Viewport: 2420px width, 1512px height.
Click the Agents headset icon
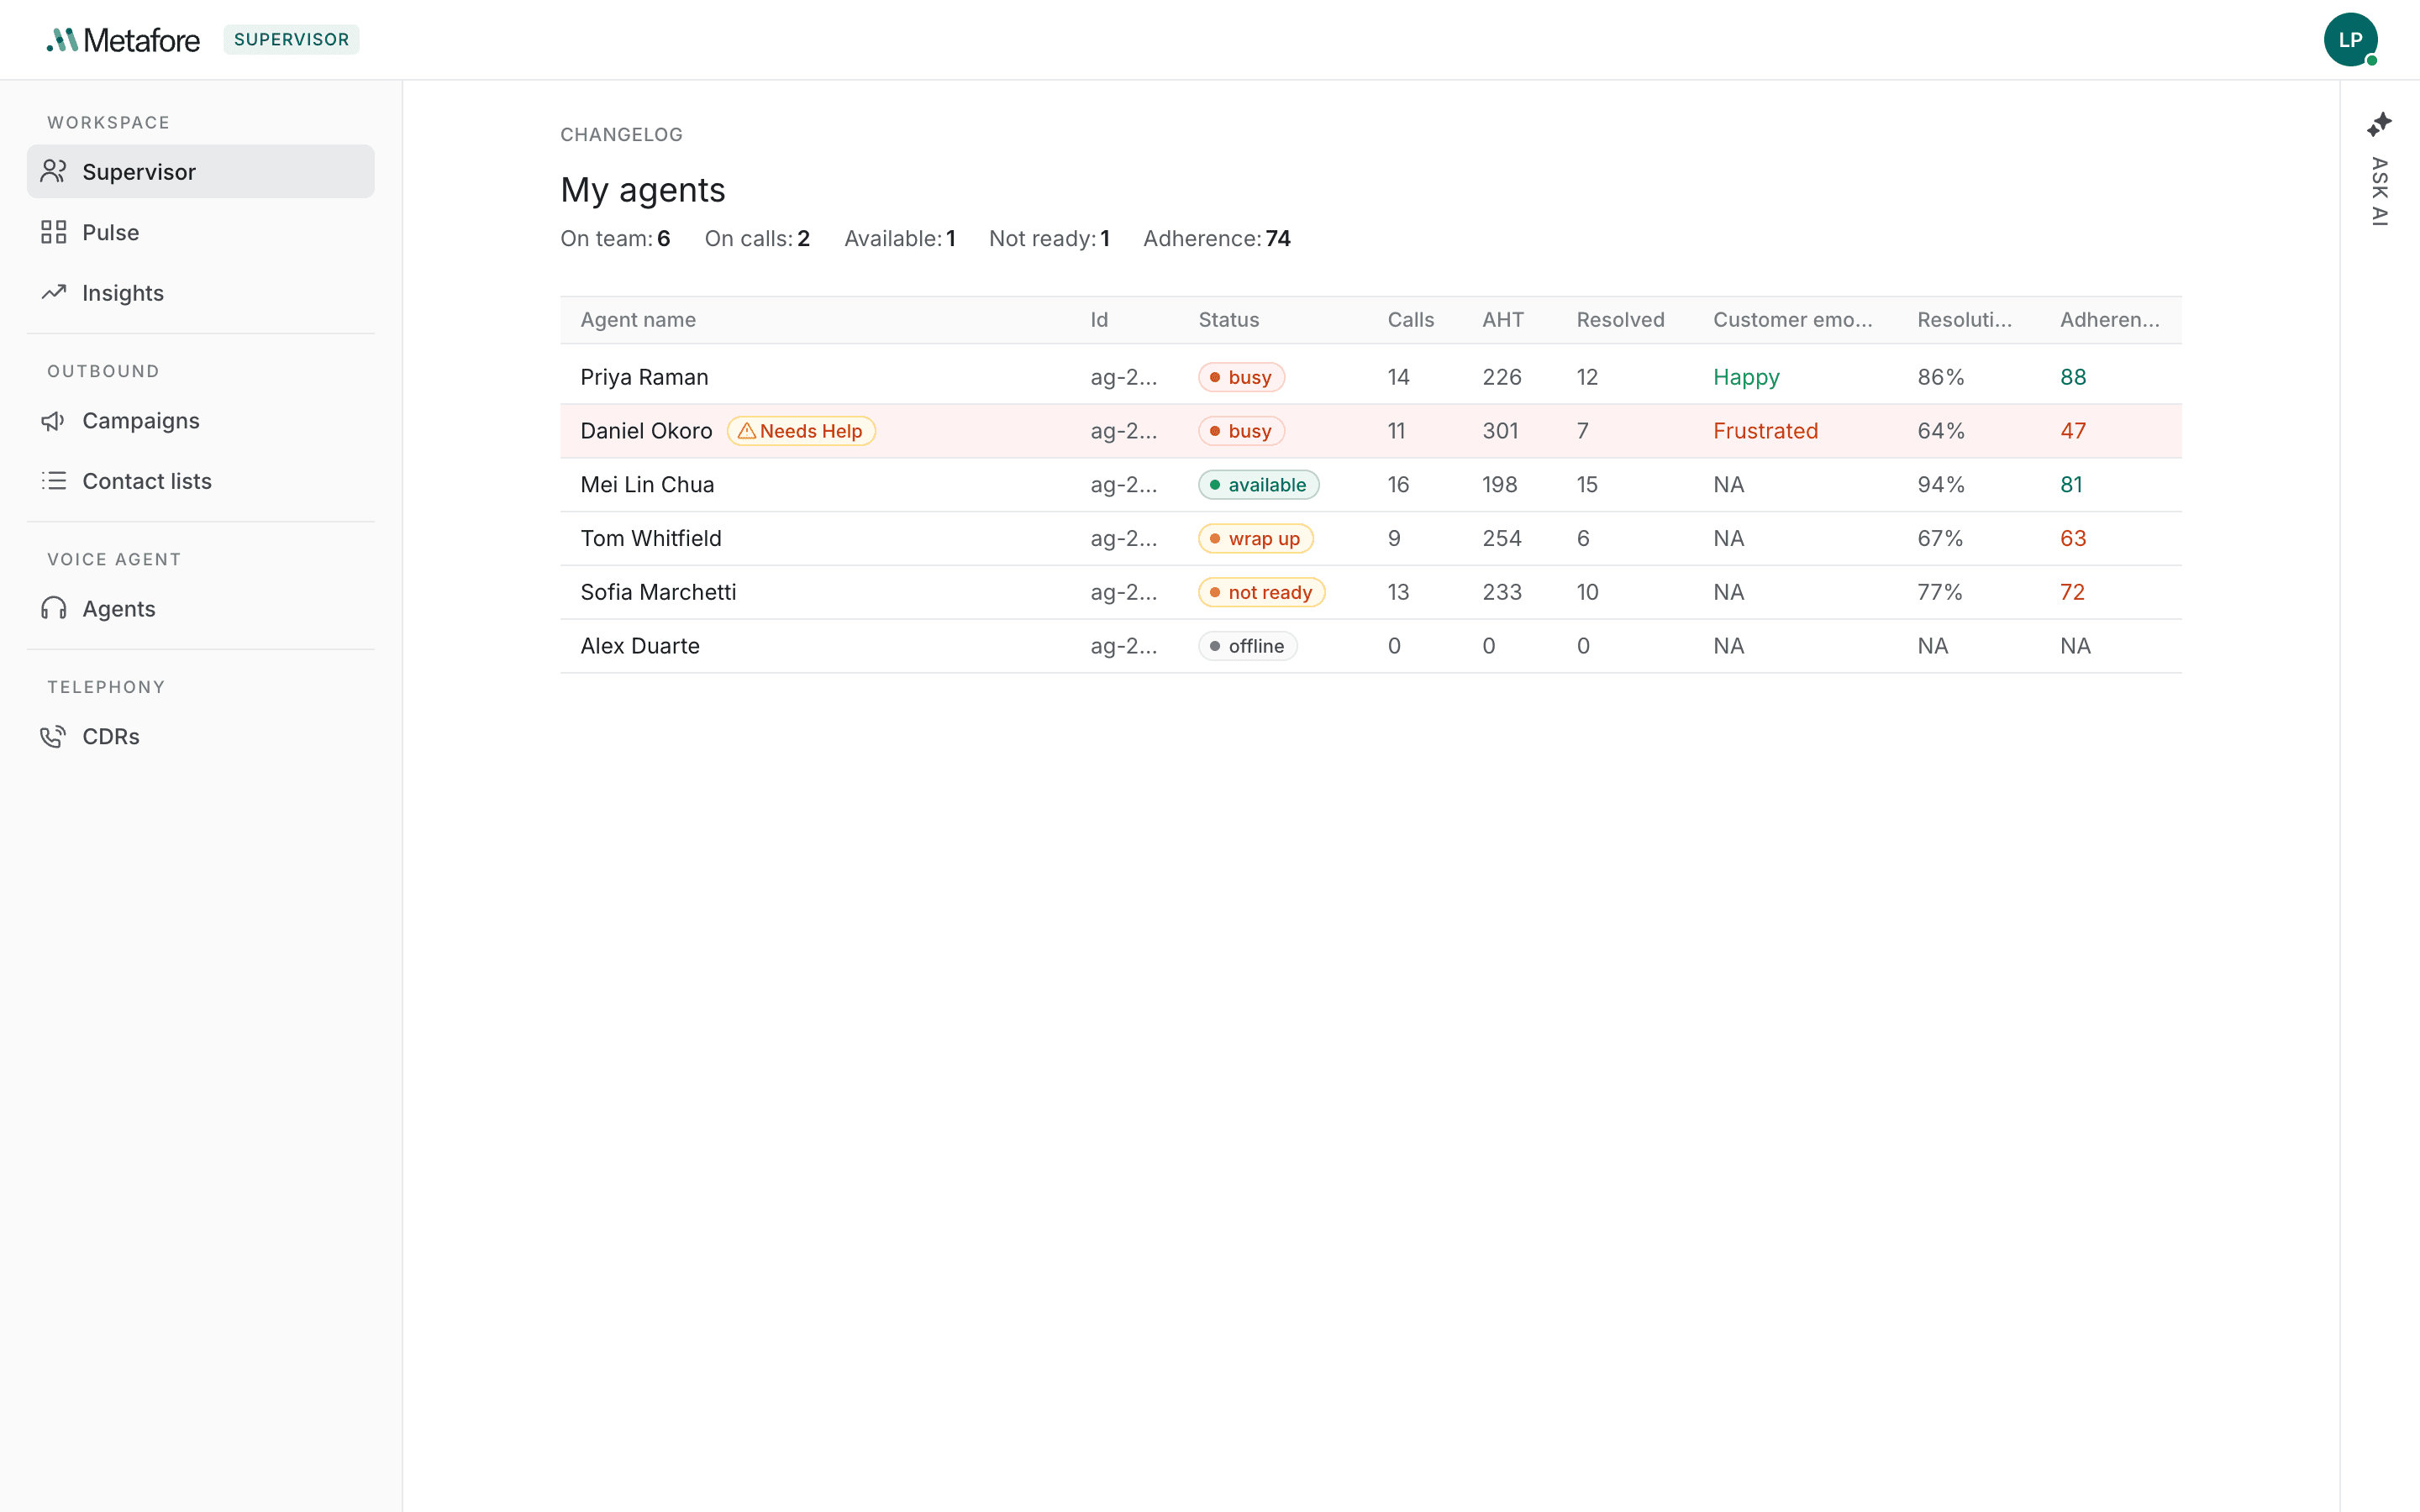54,609
